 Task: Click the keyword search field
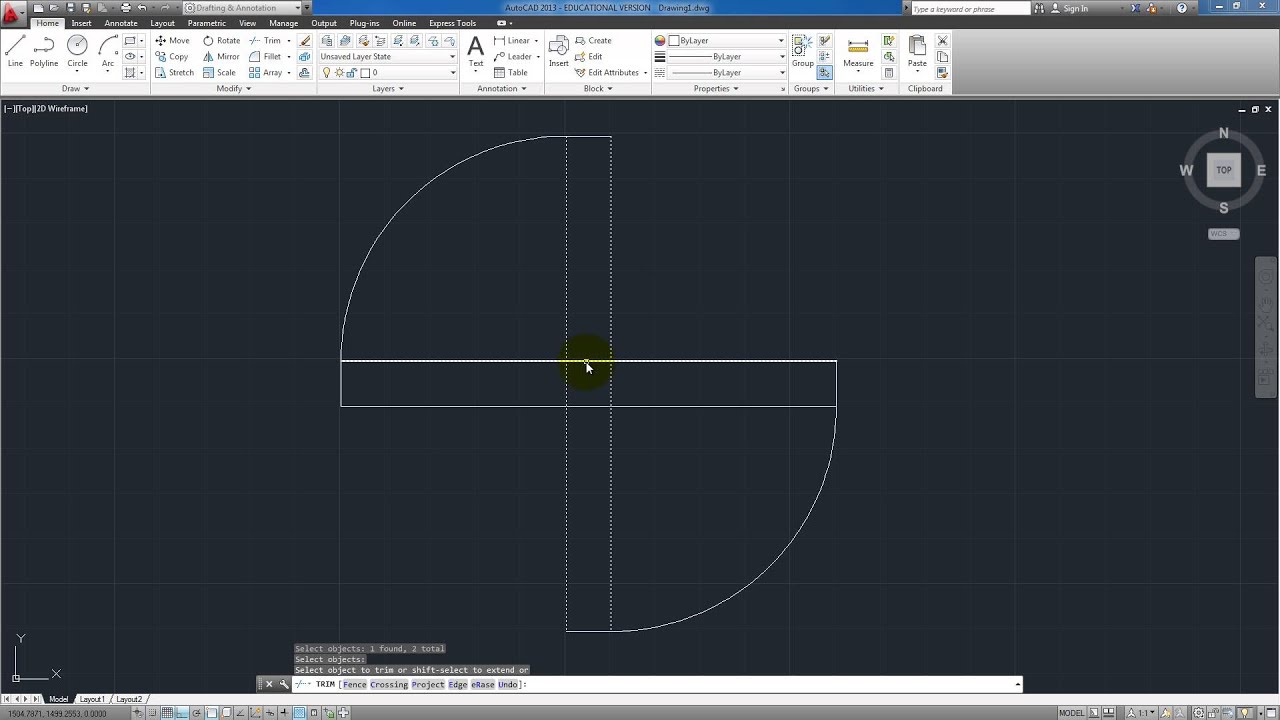pyautogui.click(x=970, y=8)
